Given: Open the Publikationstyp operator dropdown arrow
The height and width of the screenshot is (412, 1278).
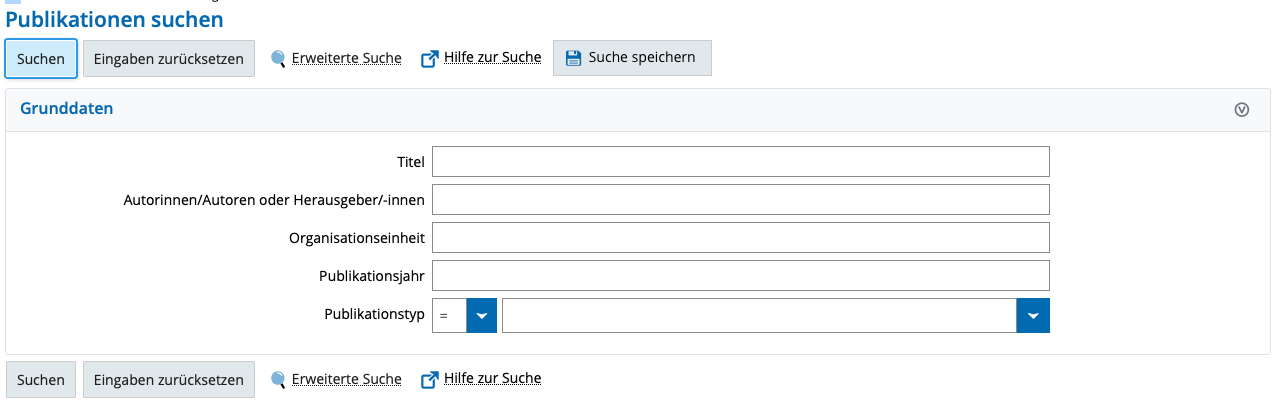Looking at the screenshot, I should (482, 315).
